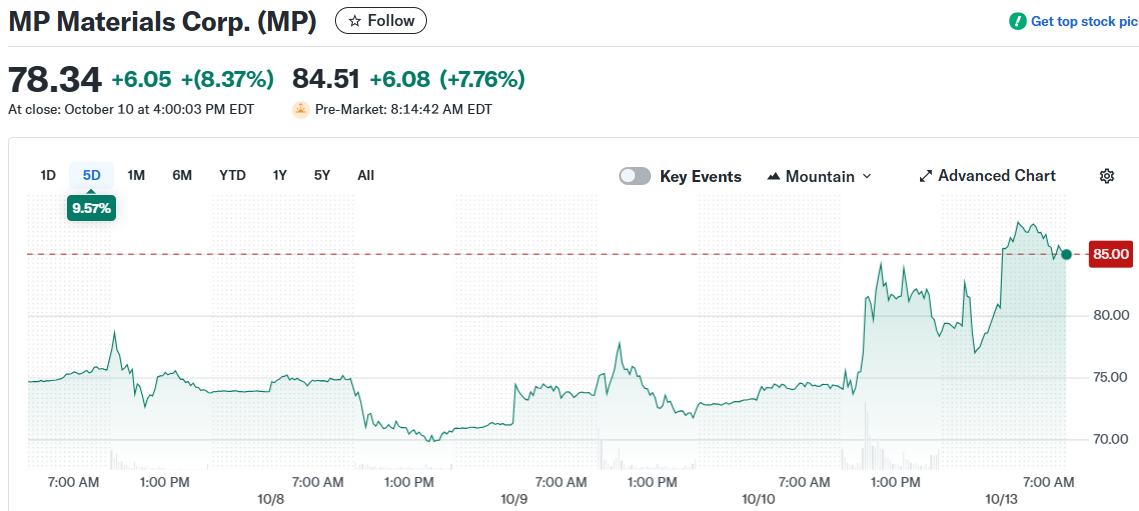Image resolution: width=1139 pixels, height=511 pixels.
Task: Select the 1D time range
Action: coord(48,175)
